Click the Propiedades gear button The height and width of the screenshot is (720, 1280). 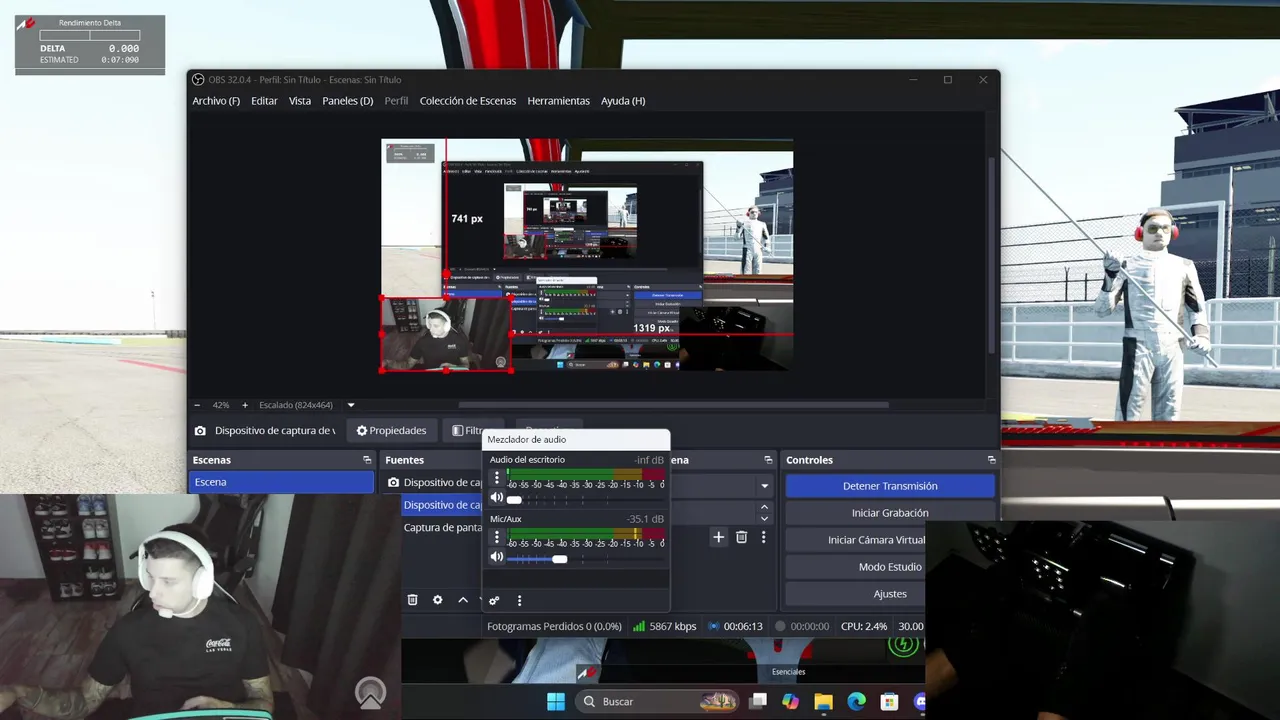[391, 431]
